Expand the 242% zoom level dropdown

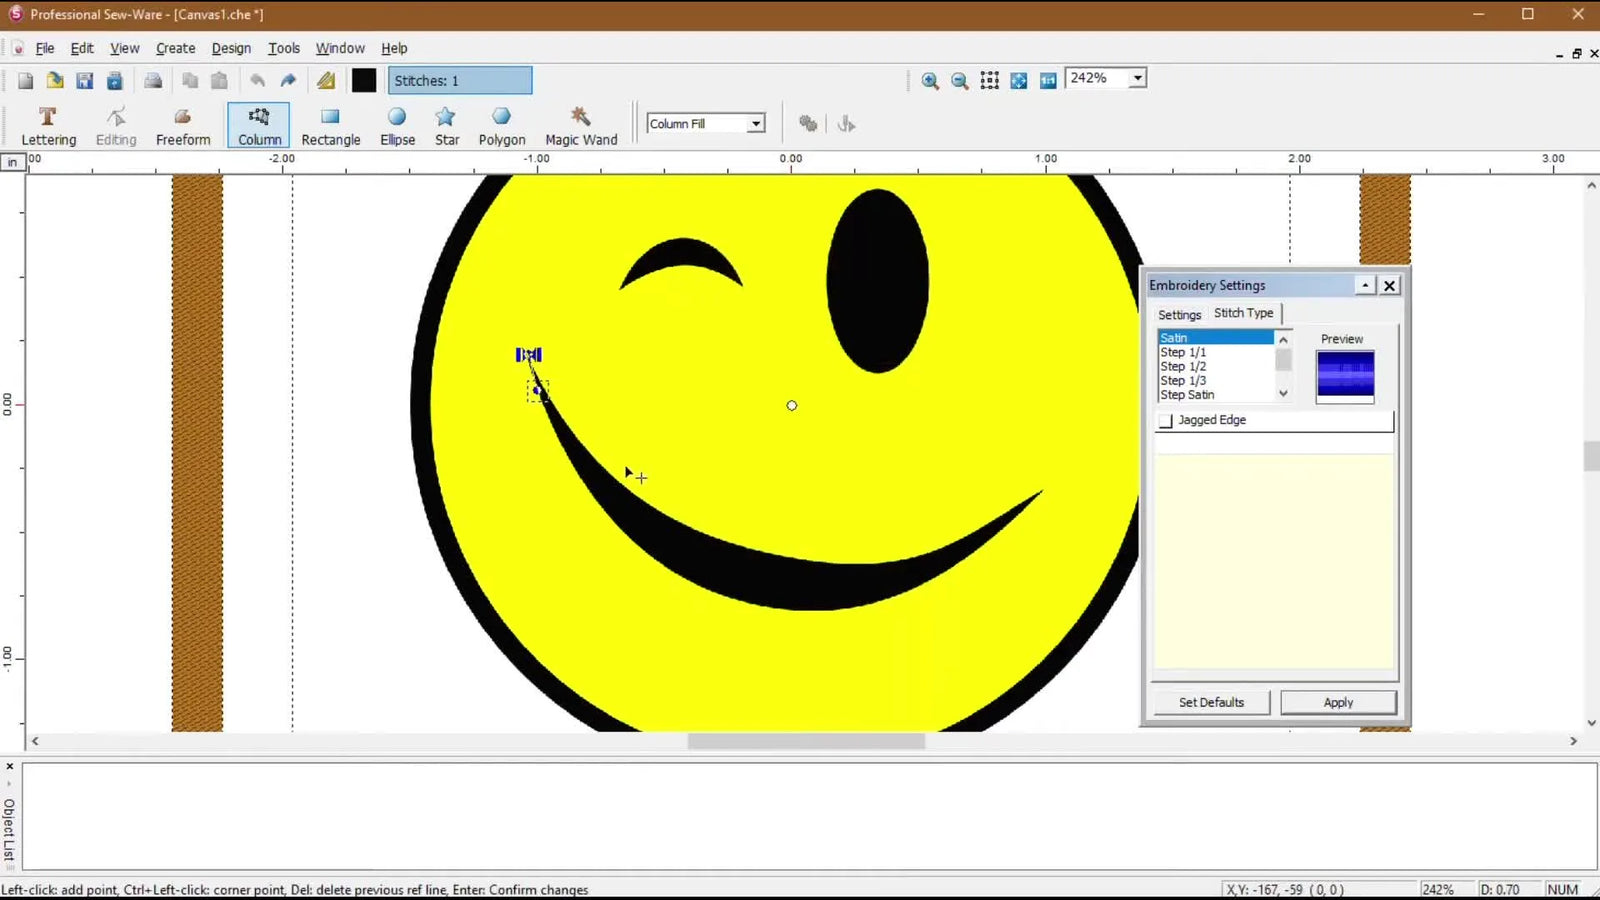point(1137,78)
